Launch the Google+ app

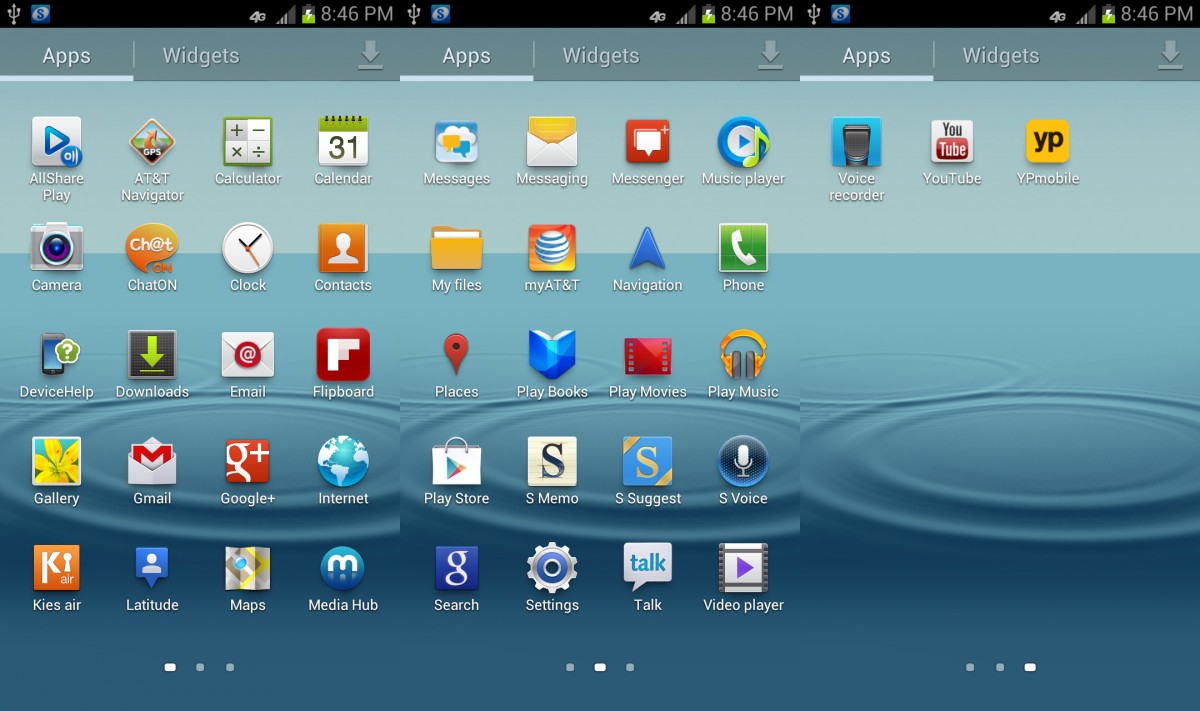(x=248, y=461)
